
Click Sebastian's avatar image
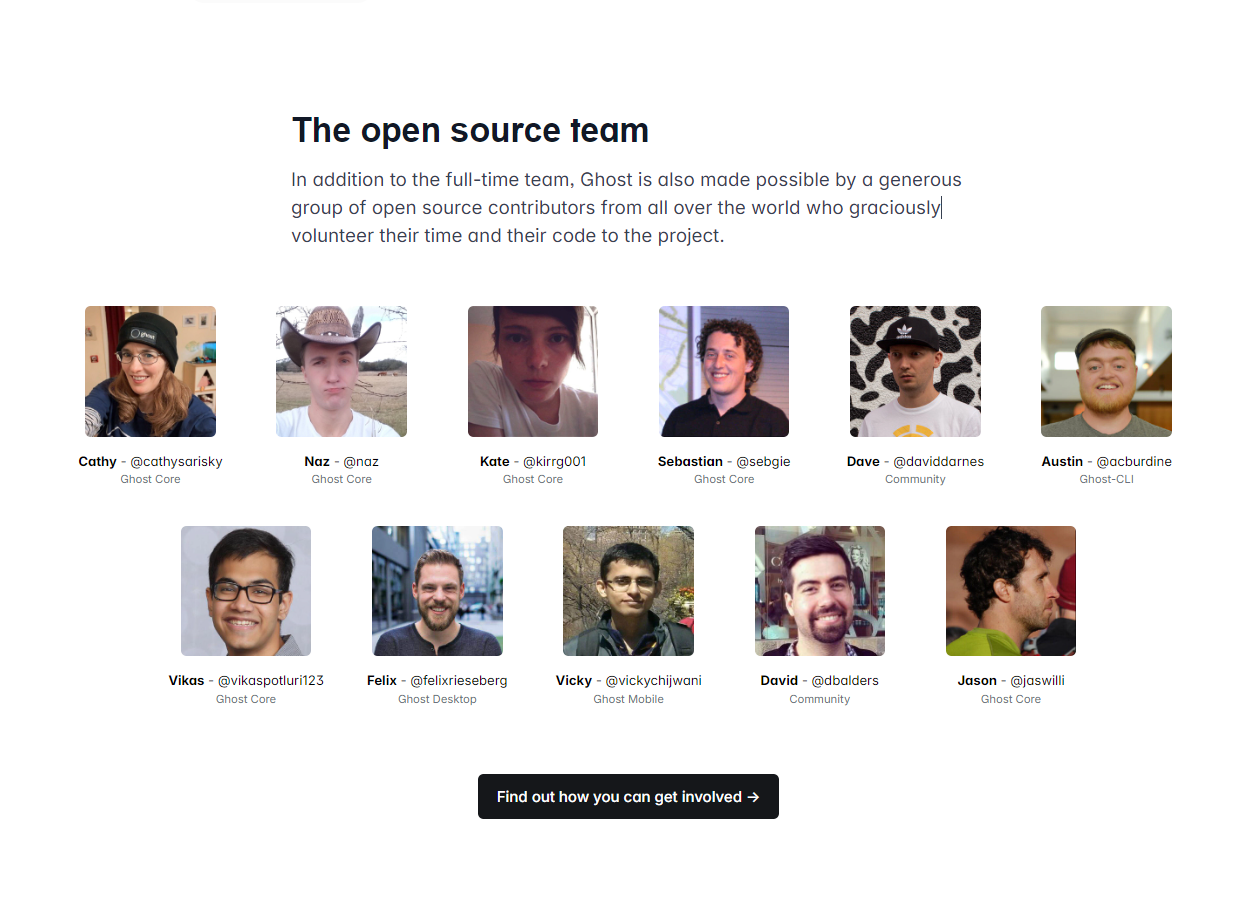[724, 371]
